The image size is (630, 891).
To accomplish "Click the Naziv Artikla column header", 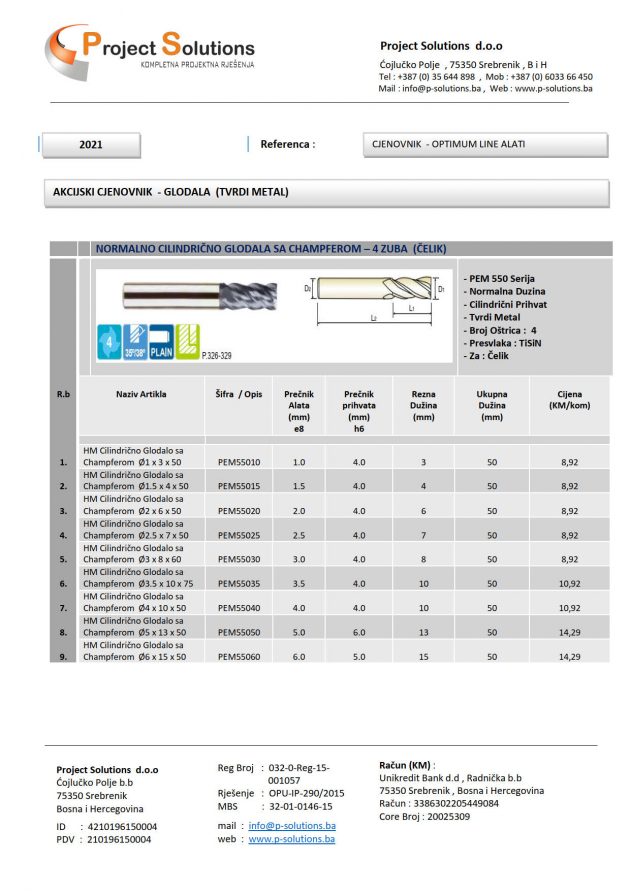I will pos(140,394).
